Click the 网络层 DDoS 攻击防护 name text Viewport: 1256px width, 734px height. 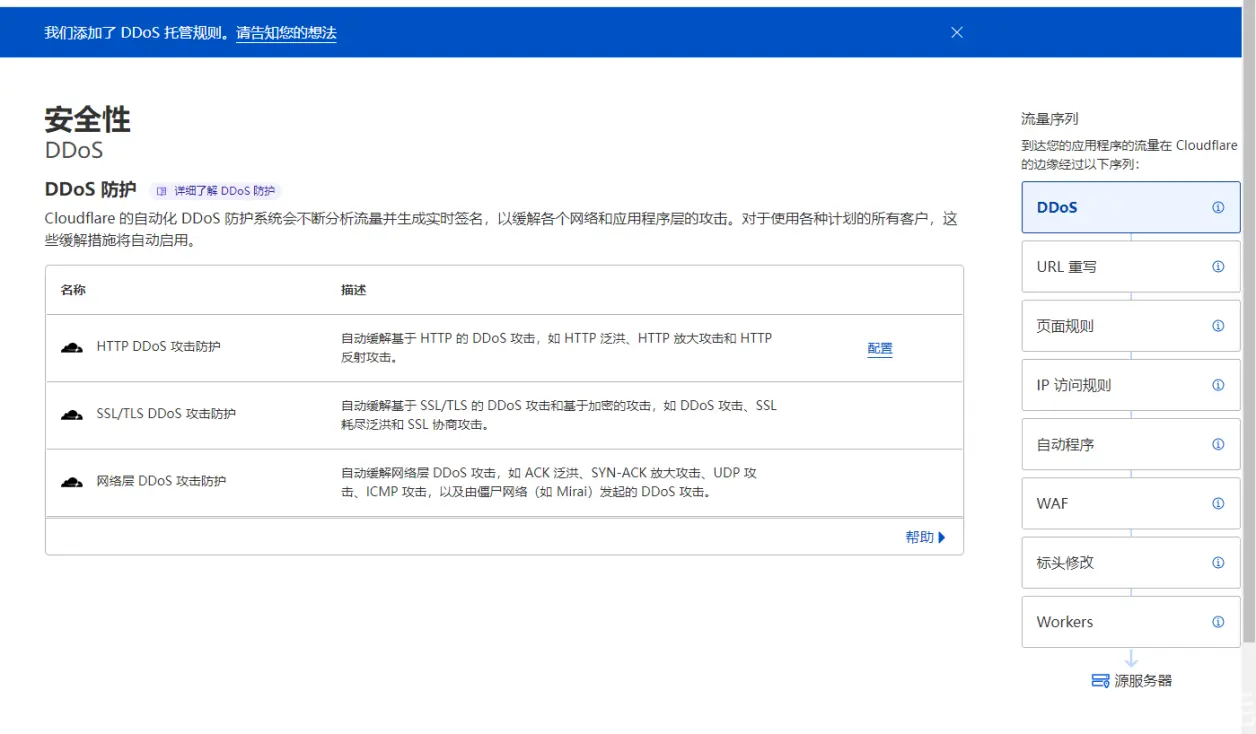[161, 481]
